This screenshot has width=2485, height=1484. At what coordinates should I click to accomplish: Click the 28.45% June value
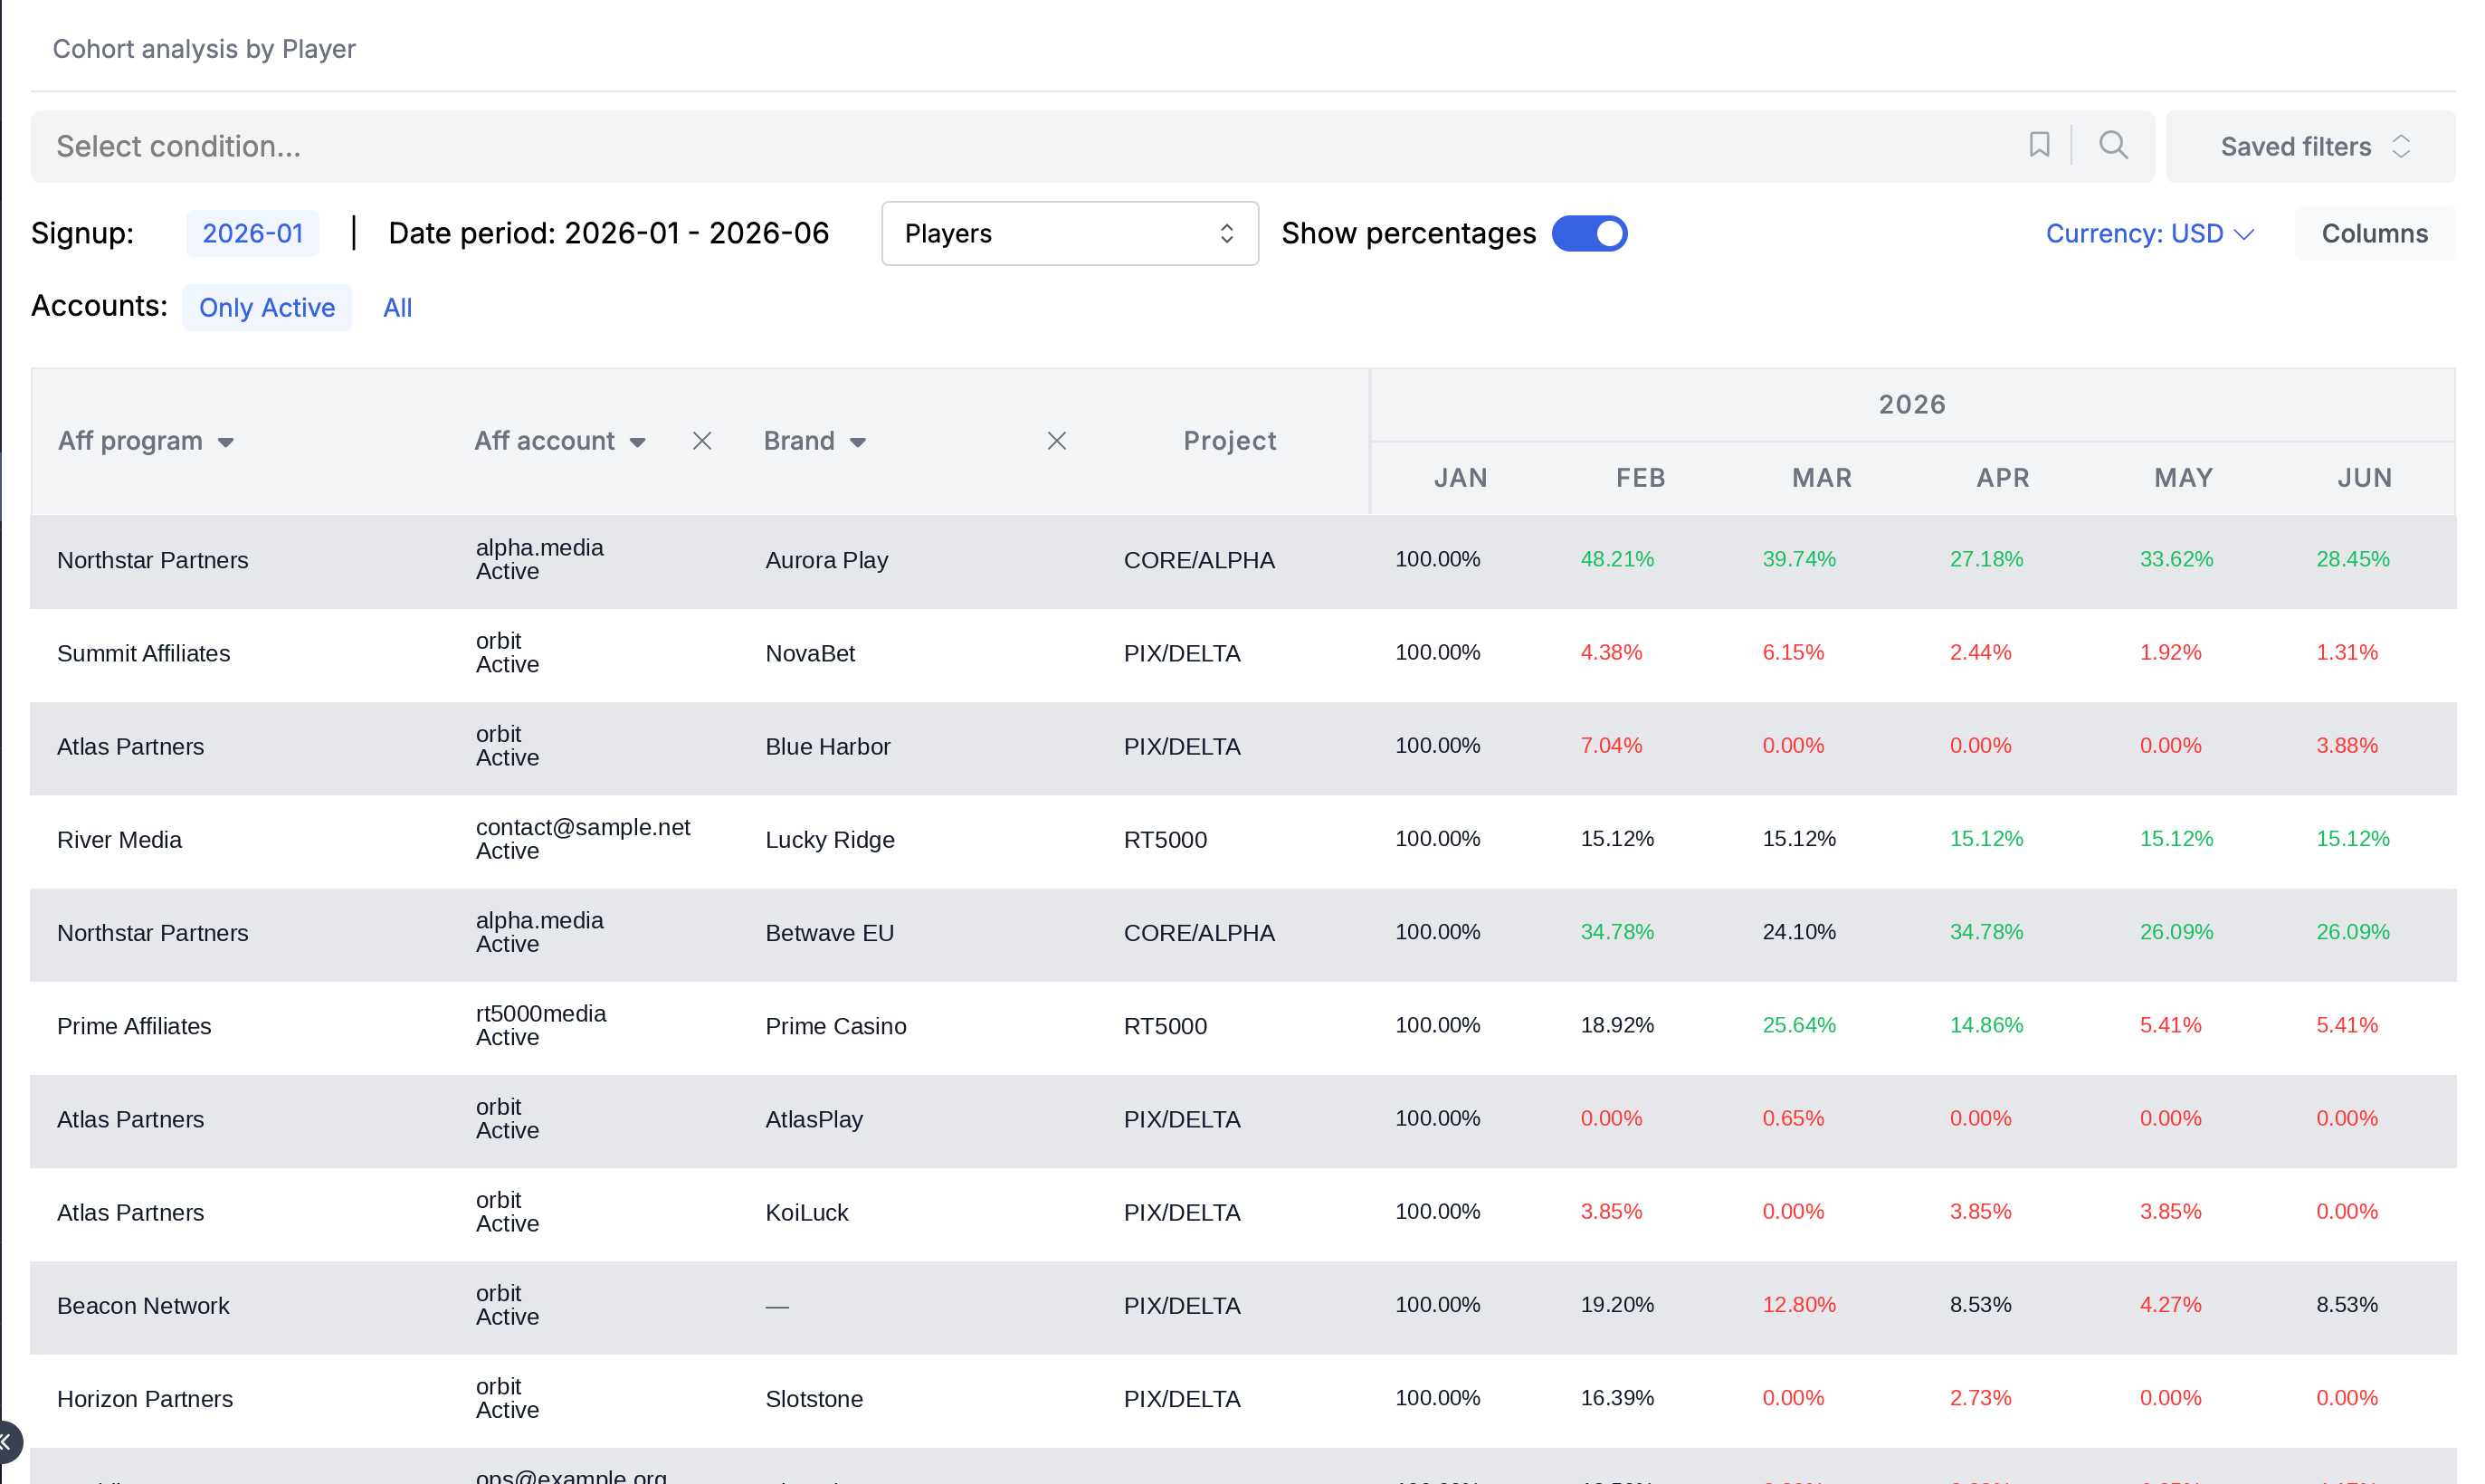2352,559
